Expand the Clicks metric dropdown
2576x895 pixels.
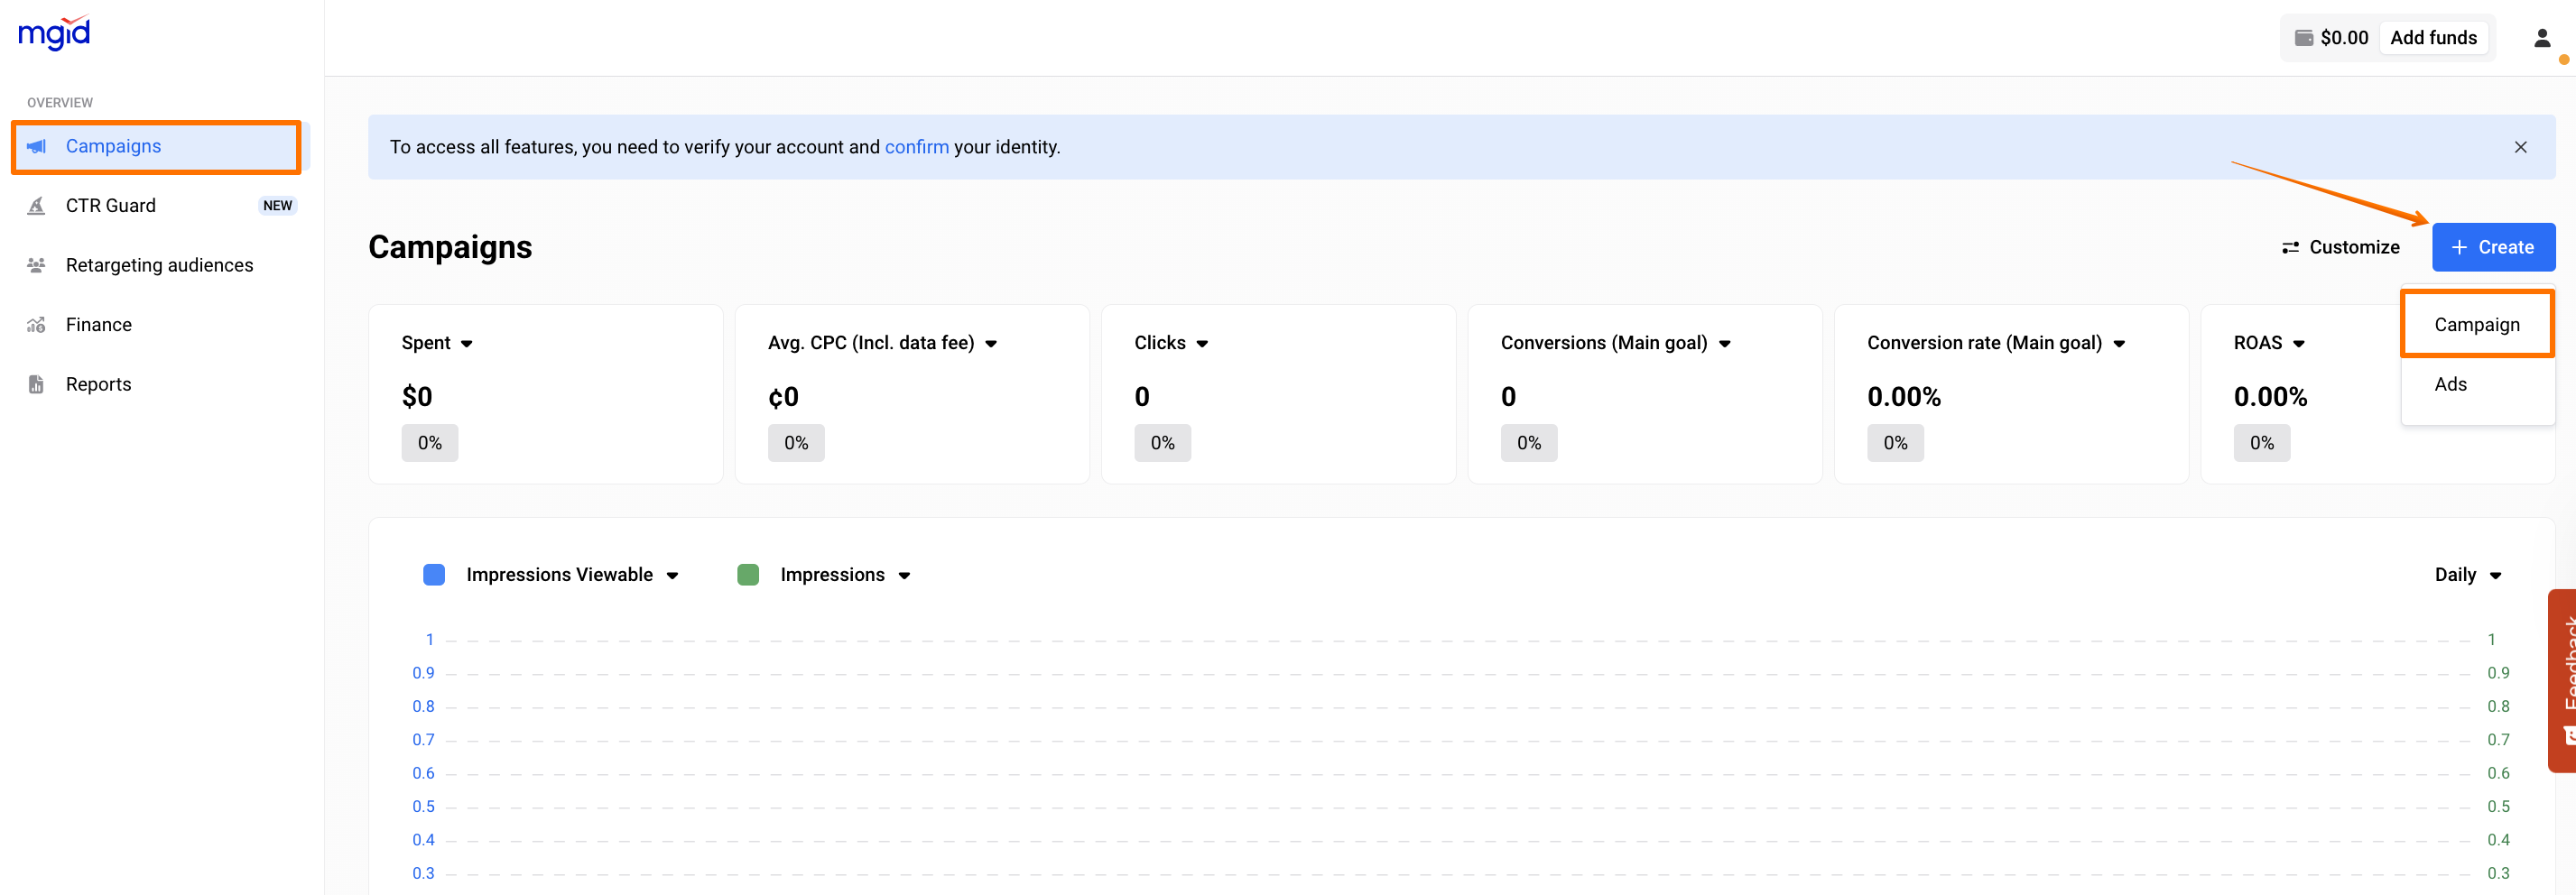tap(1202, 344)
